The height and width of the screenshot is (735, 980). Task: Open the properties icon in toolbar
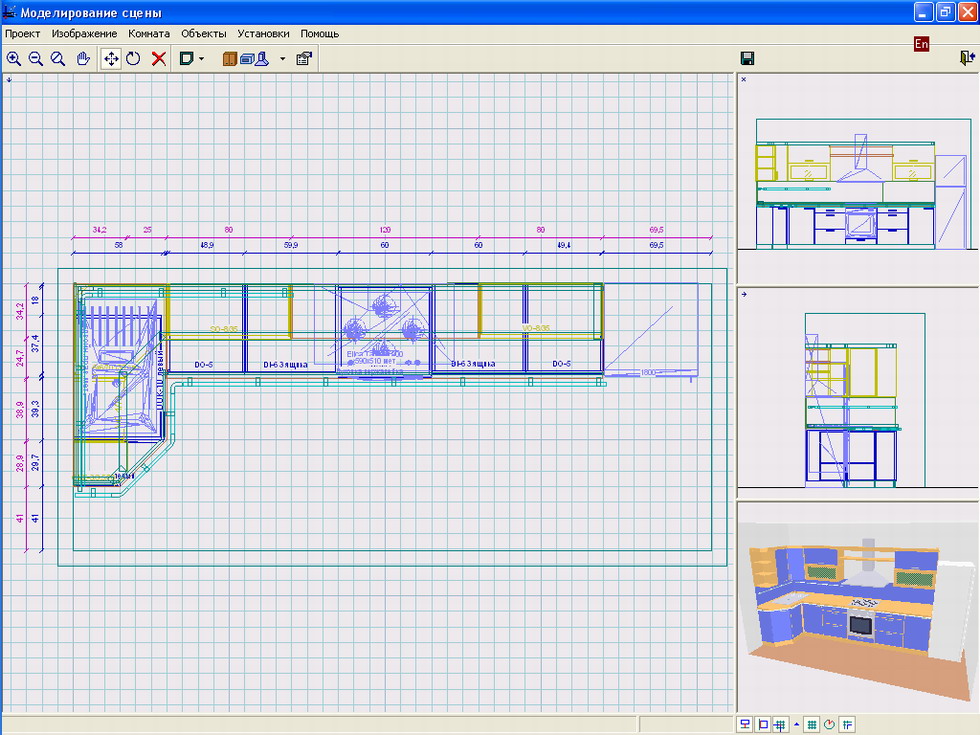pyautogui.click(x=304, y=59)
